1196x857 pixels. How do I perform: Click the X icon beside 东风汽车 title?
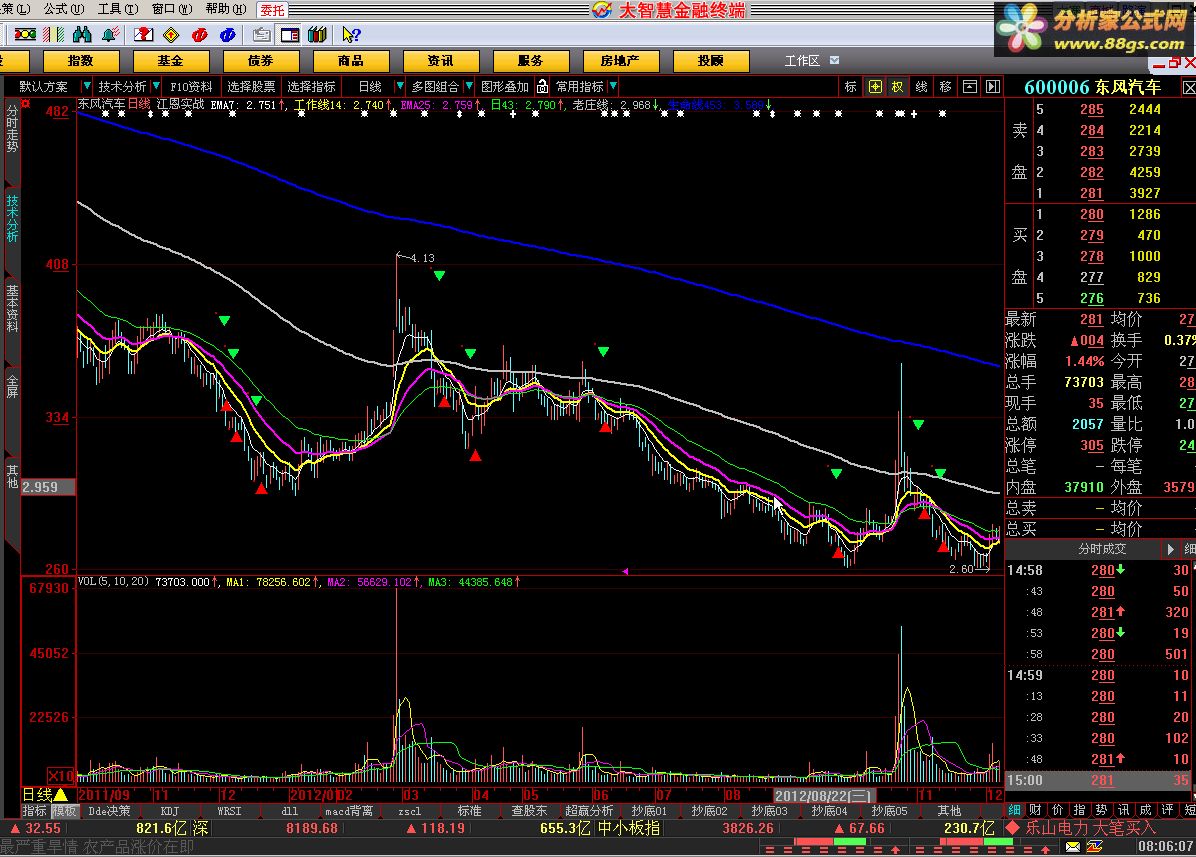click(x=1188, y=87)
